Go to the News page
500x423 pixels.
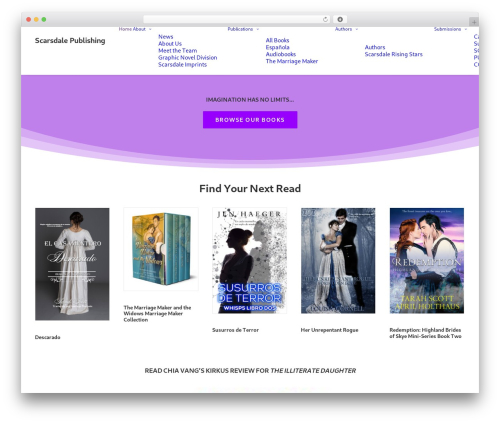166,37
